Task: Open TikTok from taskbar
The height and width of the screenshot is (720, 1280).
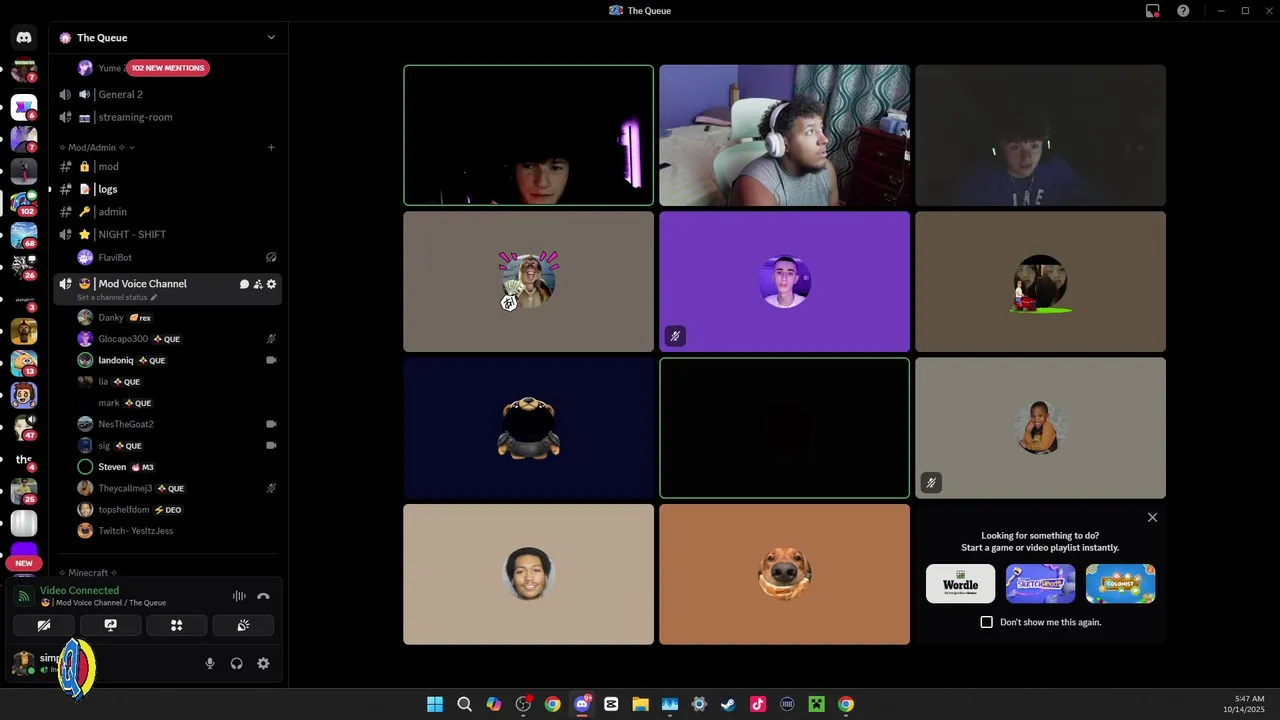Action: click(x=757, y=704)
